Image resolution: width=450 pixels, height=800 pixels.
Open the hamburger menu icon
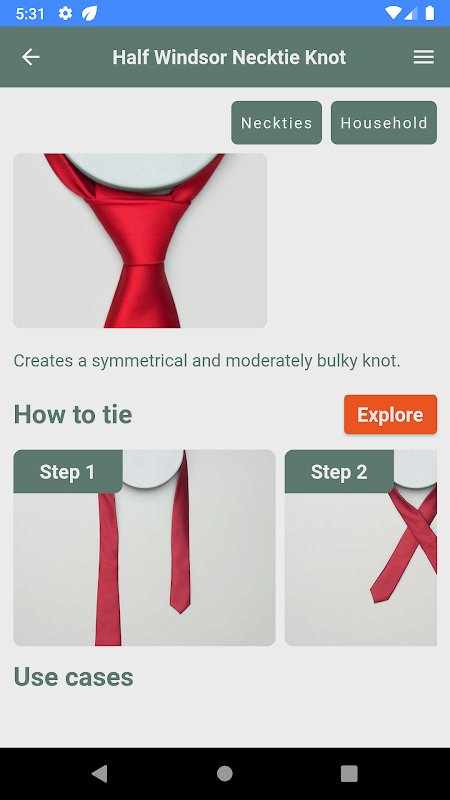(423, 57)
